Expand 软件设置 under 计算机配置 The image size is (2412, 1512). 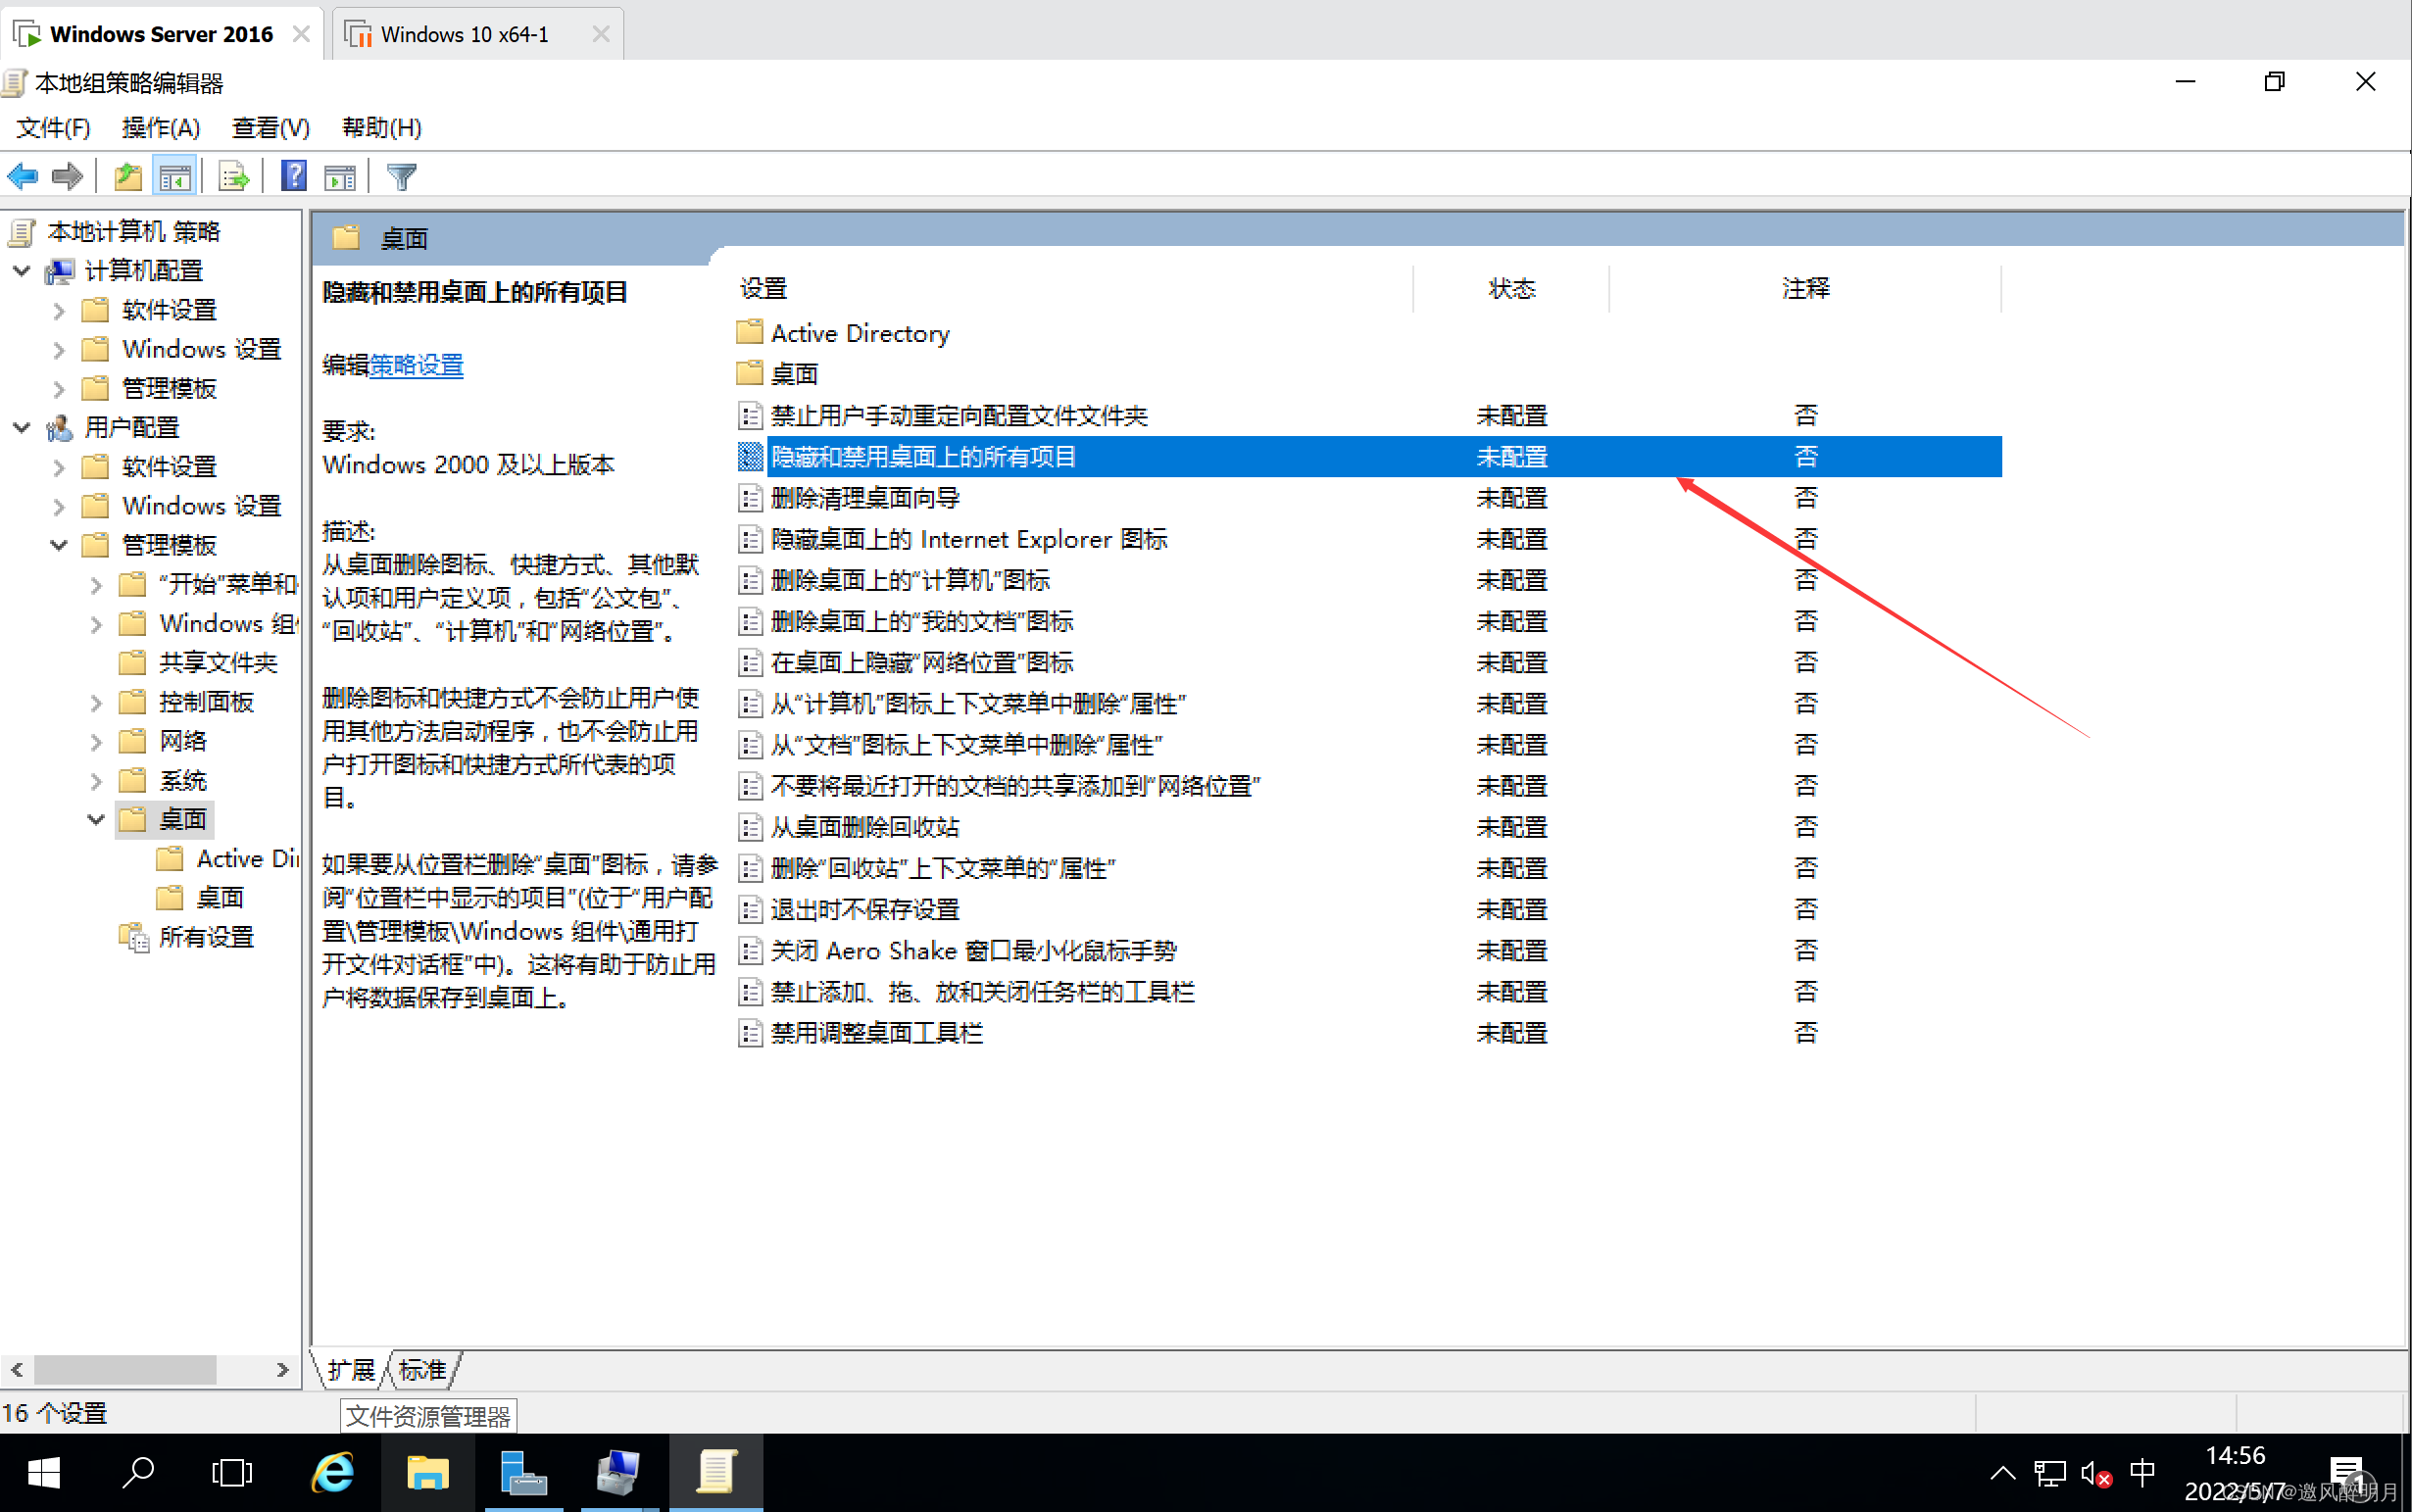59,310
